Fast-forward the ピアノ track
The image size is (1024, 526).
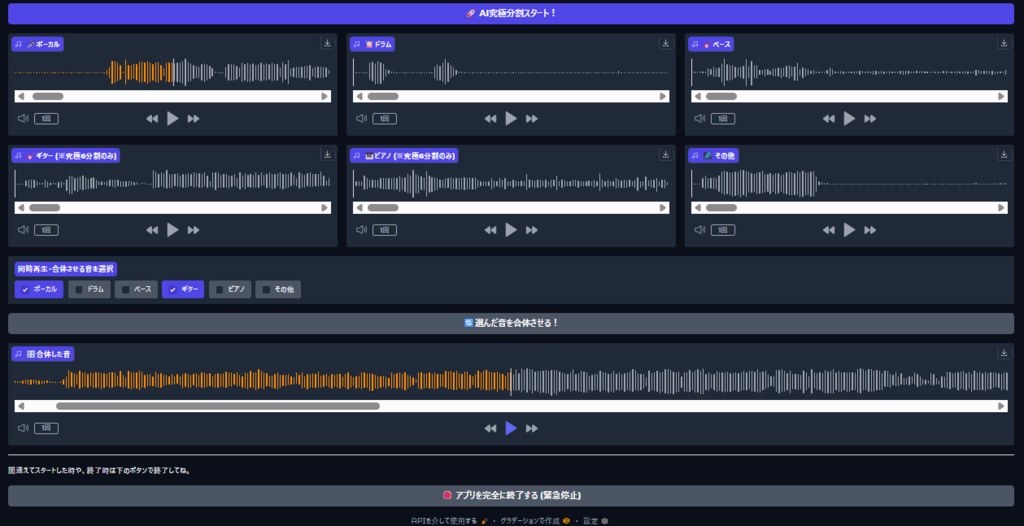(x=532, y=230)
